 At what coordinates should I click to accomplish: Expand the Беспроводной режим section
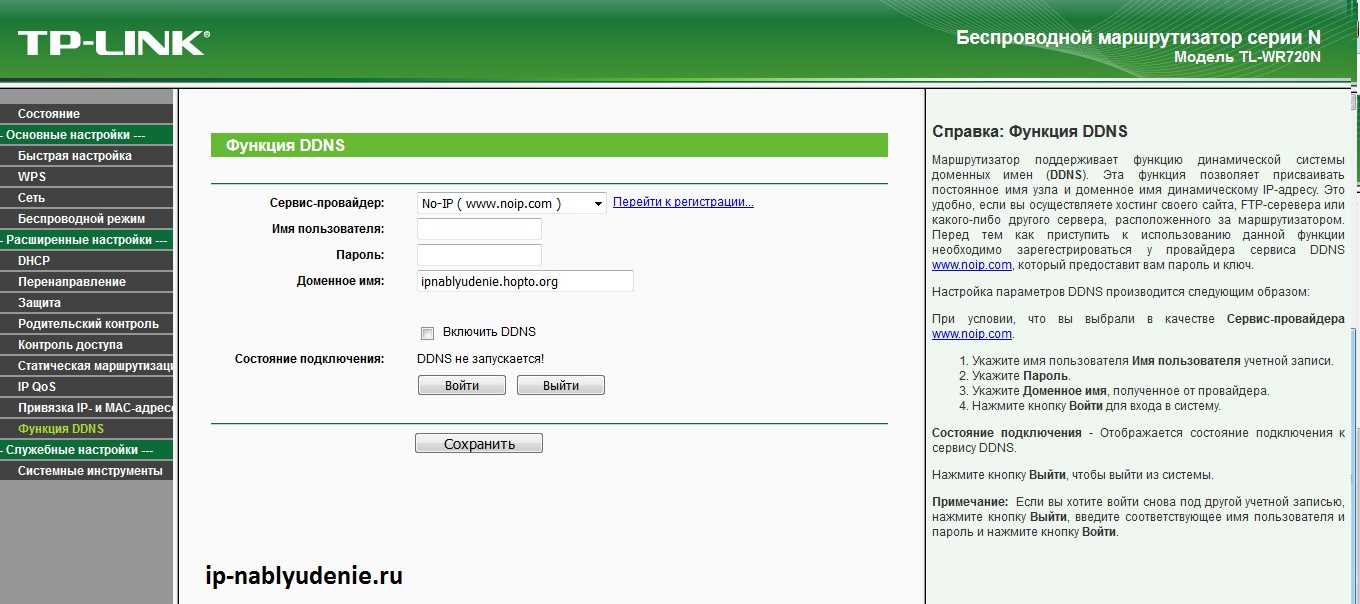coord(81,219)
